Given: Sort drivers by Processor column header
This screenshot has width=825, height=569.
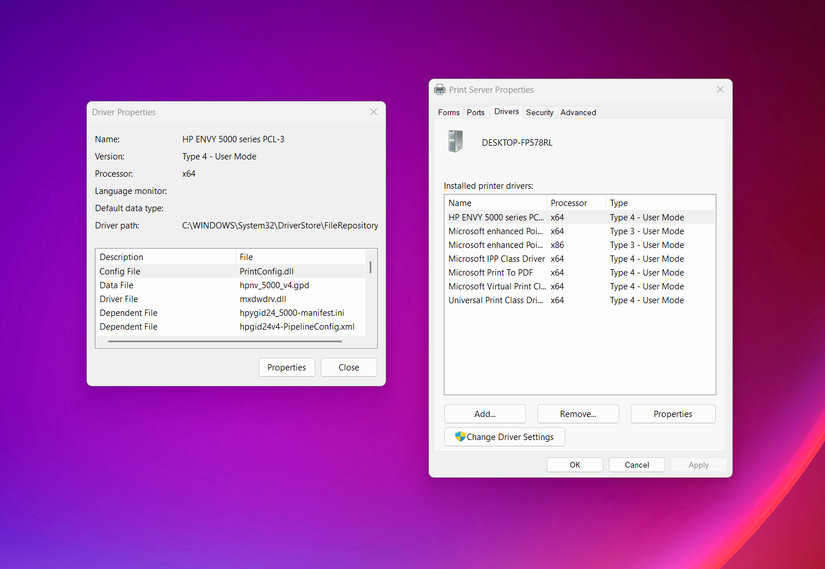Looking at the screenshot, I should tap(577, 203).
